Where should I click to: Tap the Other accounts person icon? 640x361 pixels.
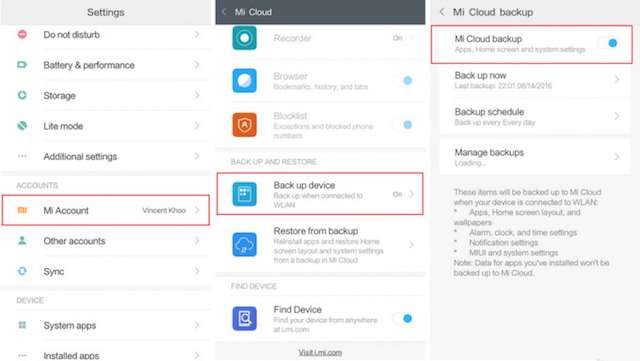tap(22, 241)
